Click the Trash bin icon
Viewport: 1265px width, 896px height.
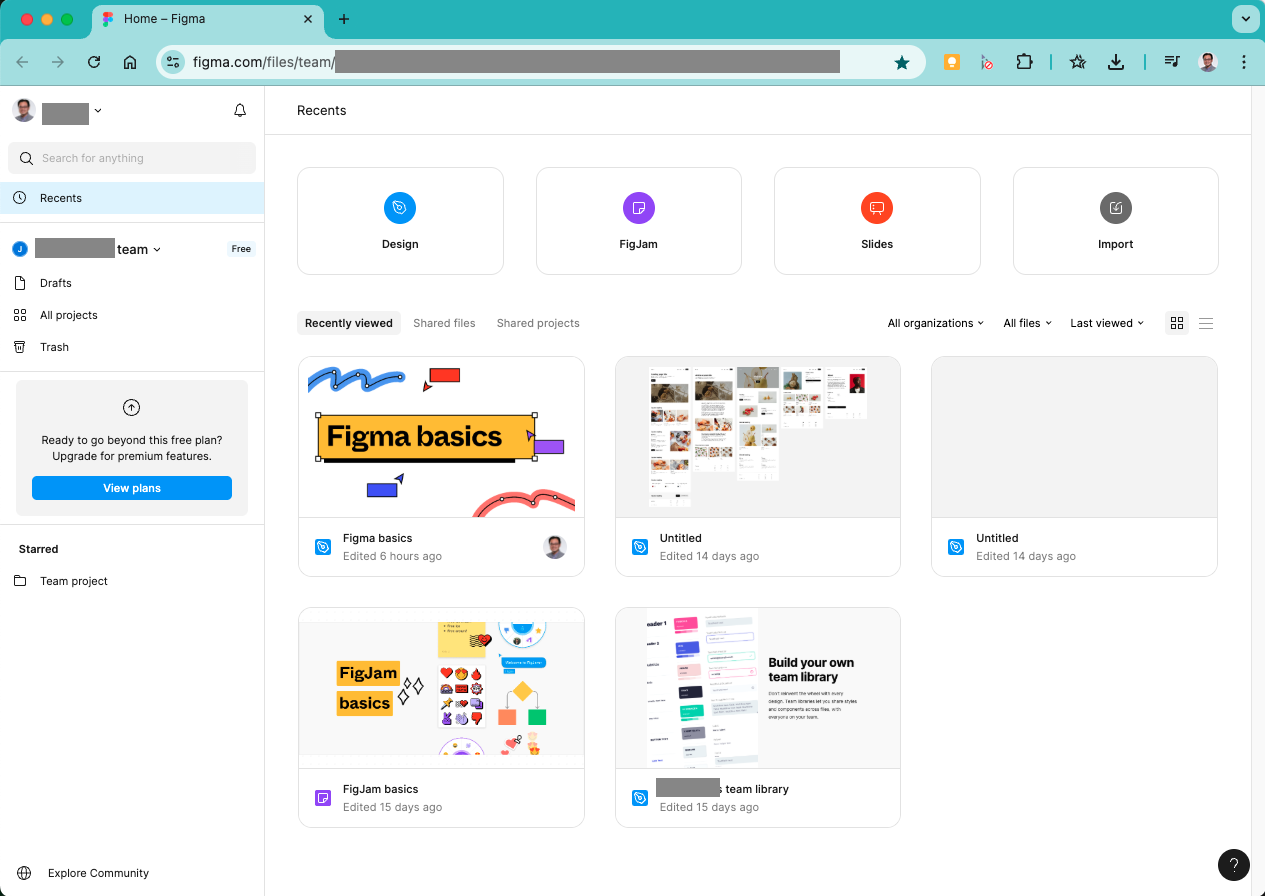[x=20, y=347]
